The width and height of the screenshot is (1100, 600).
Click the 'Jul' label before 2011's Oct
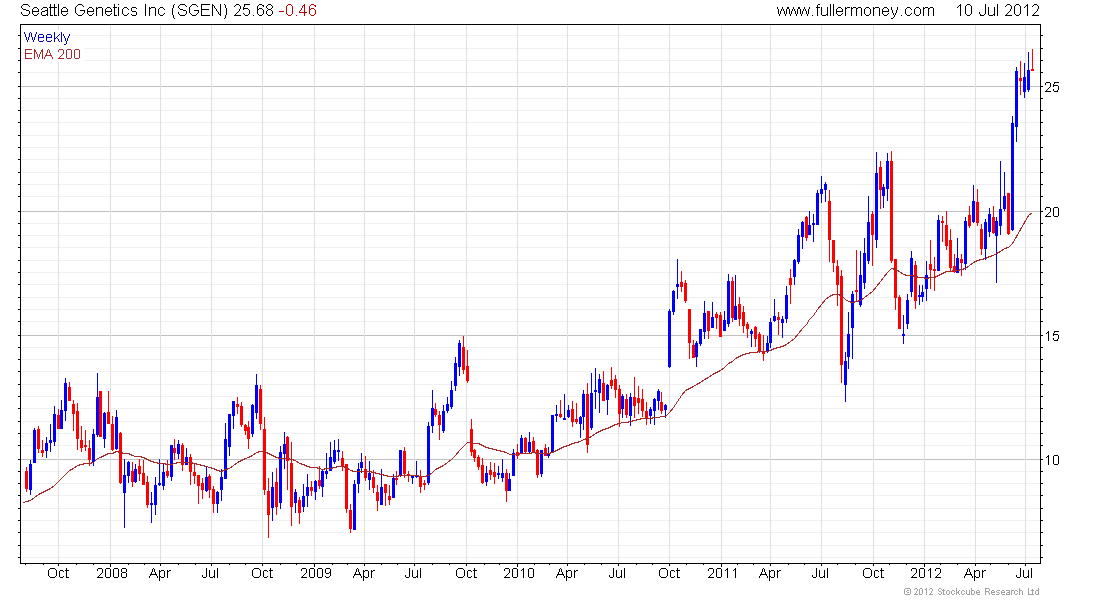coord(617,573)
